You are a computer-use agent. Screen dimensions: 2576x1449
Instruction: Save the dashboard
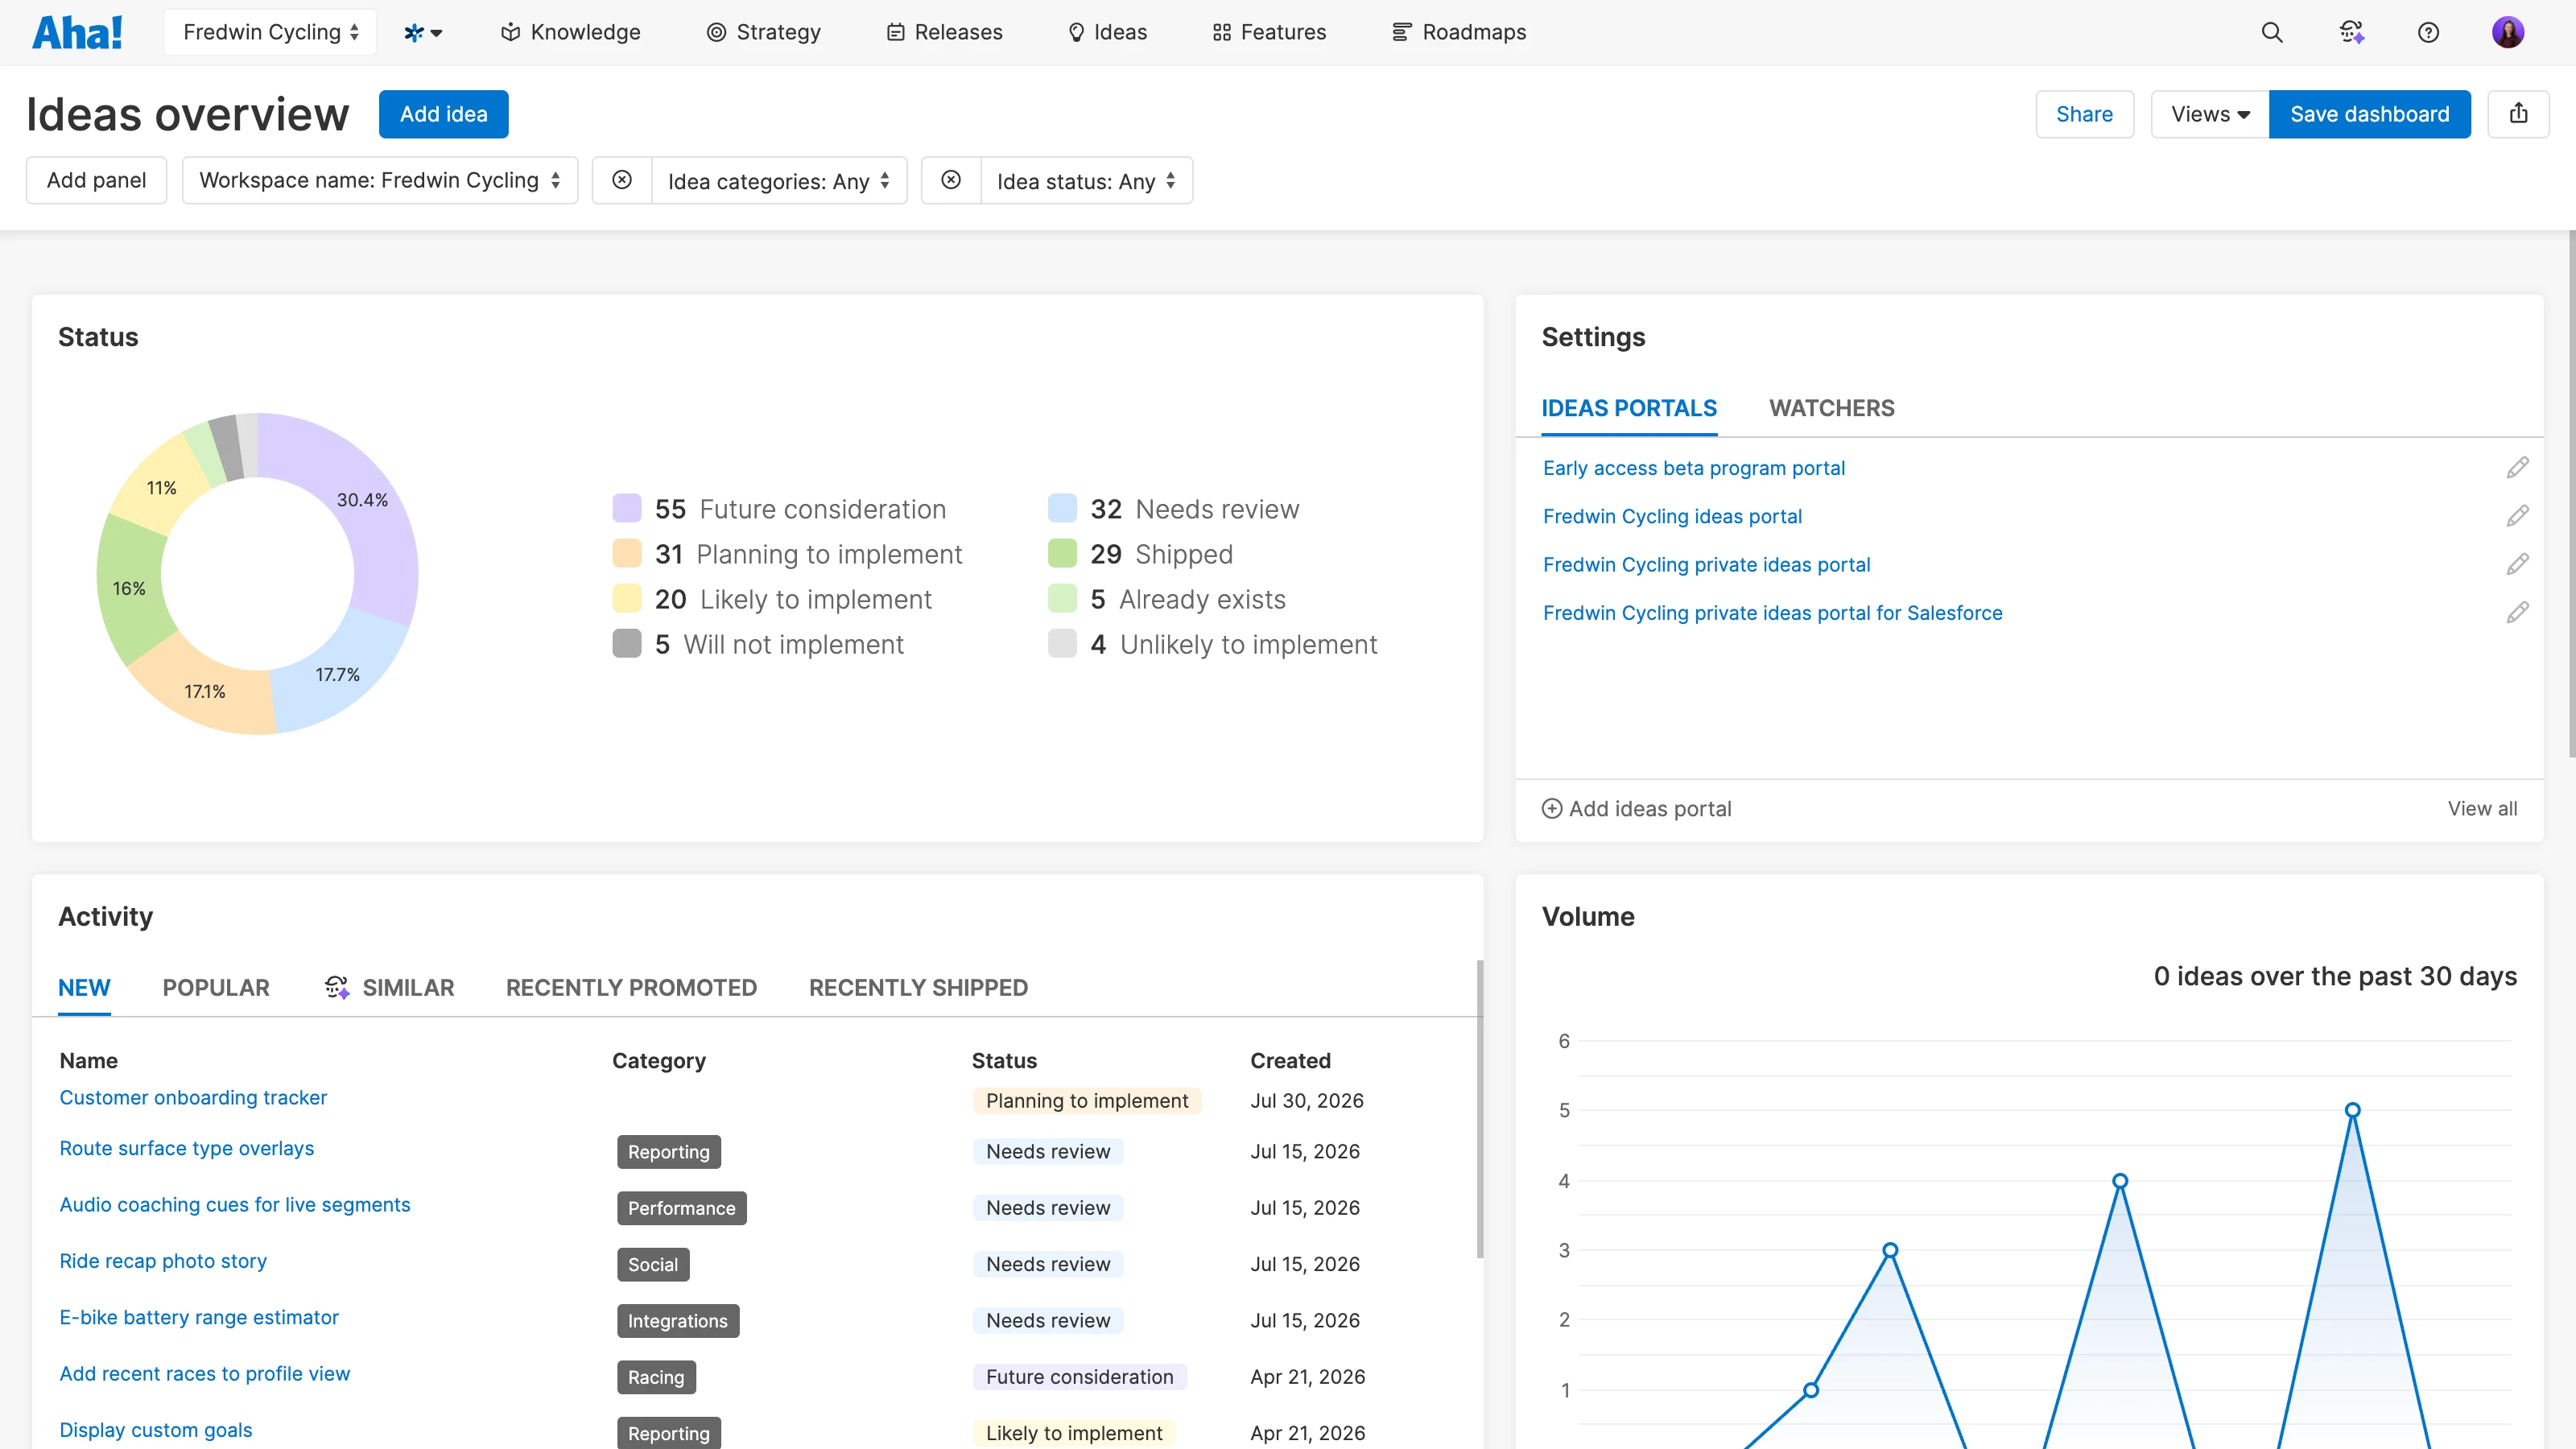[x=2370, y=114]
